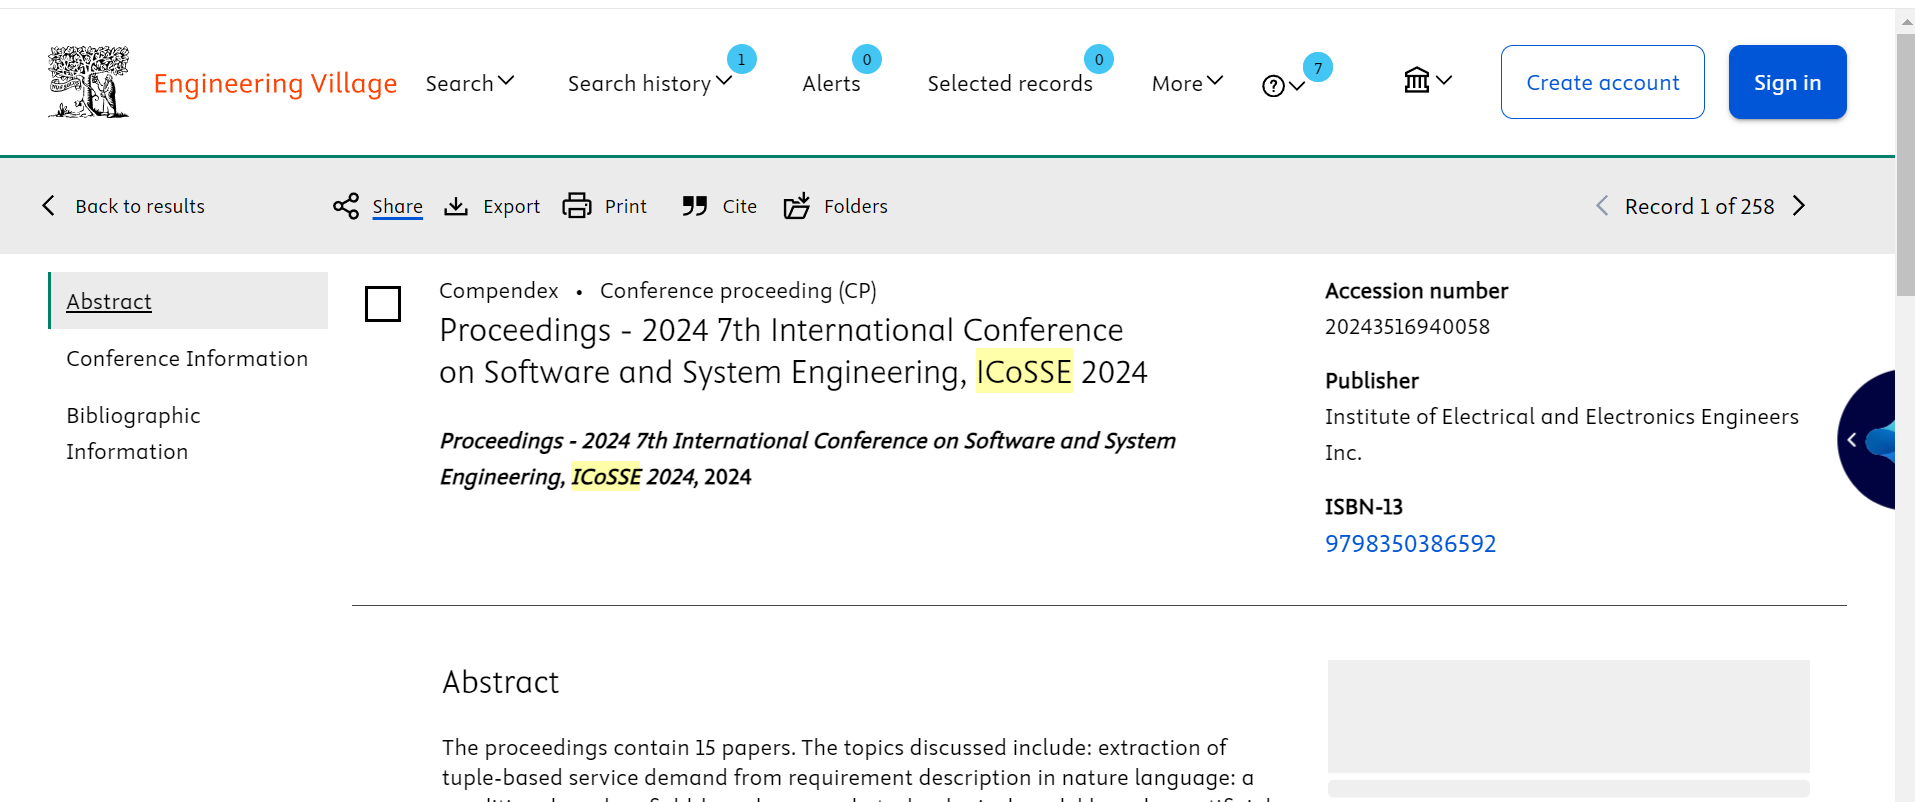
Task: Open the Engineering Village home link
Action: click(275, 83)
